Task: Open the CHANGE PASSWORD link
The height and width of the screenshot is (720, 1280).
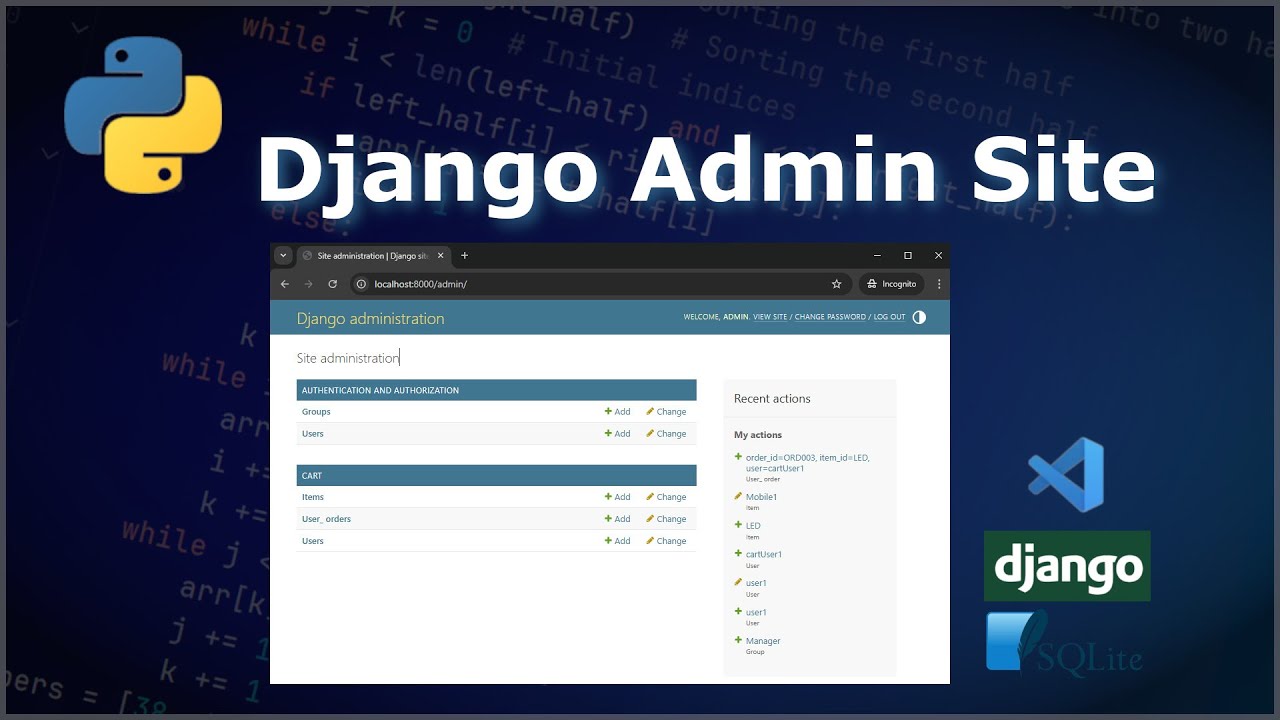Action: point(830,317)
